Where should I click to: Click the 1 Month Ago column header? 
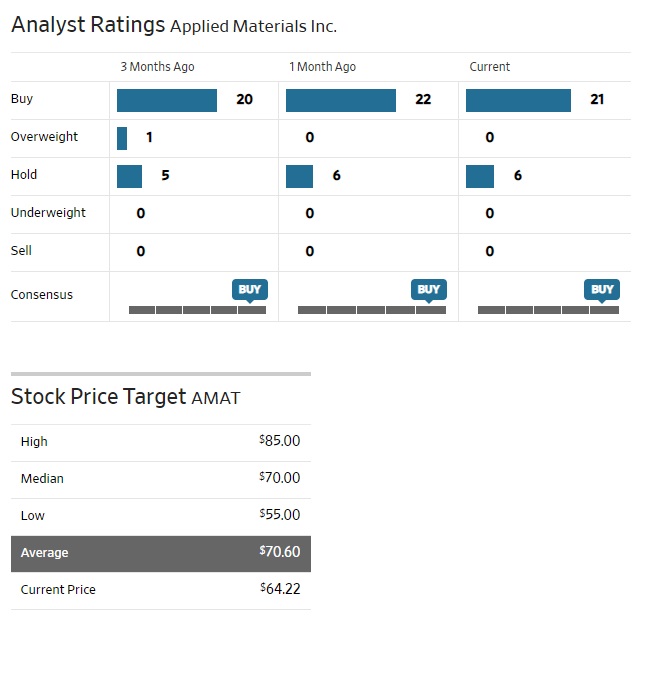coord(322,67)
